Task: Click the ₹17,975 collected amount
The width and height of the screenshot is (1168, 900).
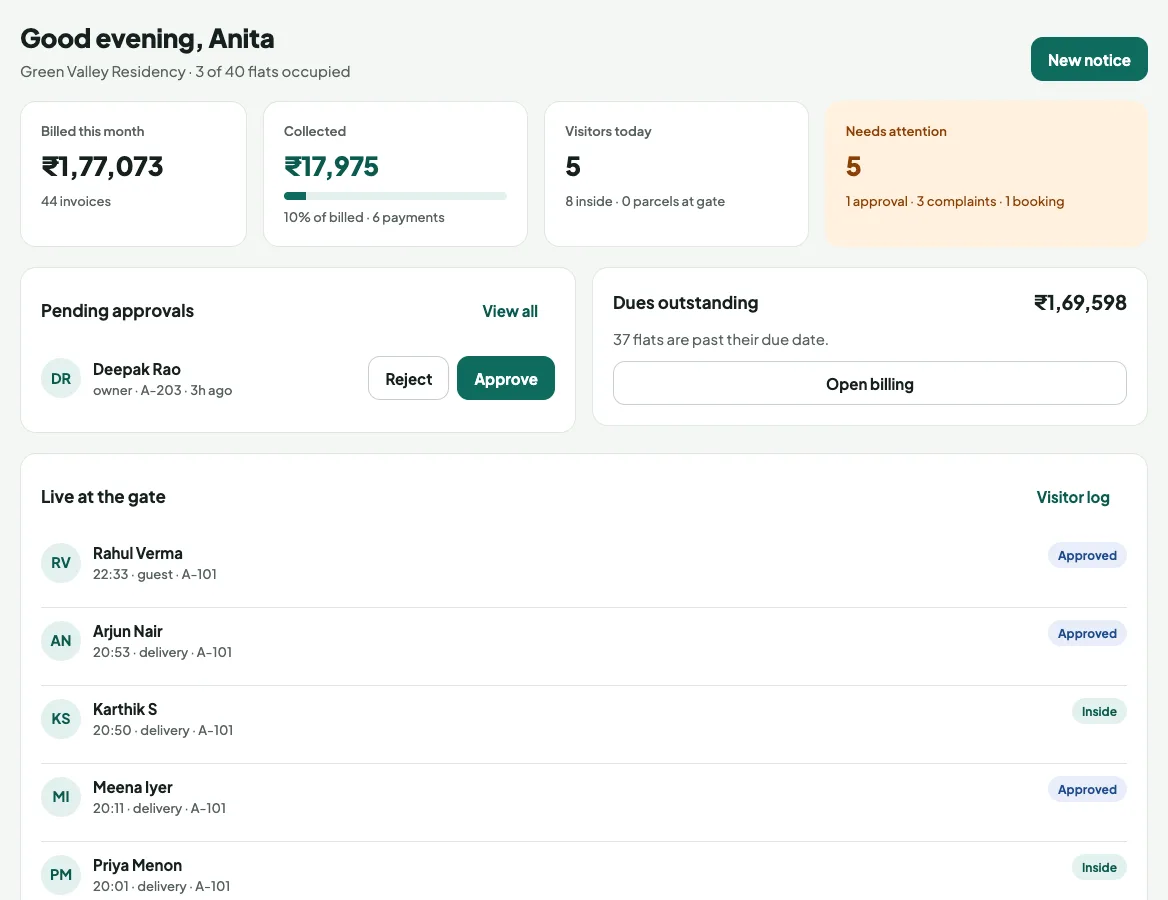Action: click(x=331, y=166)
